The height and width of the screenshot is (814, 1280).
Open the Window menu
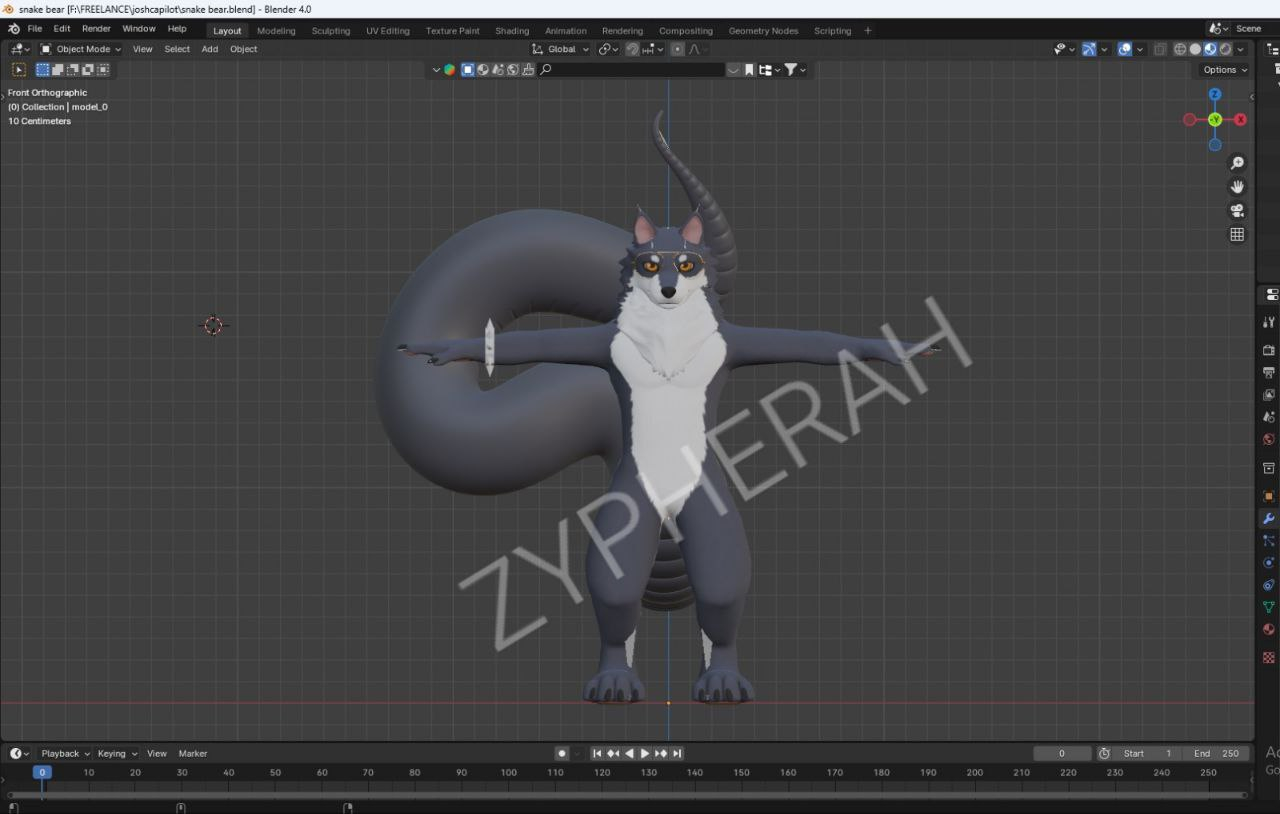pos(139,29)
